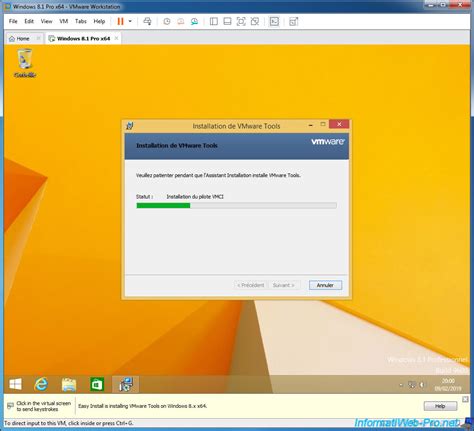Click the 'Installation de VMware Tools' header text
This screenshot has width=474, height=431.
[x=177, y=146]
